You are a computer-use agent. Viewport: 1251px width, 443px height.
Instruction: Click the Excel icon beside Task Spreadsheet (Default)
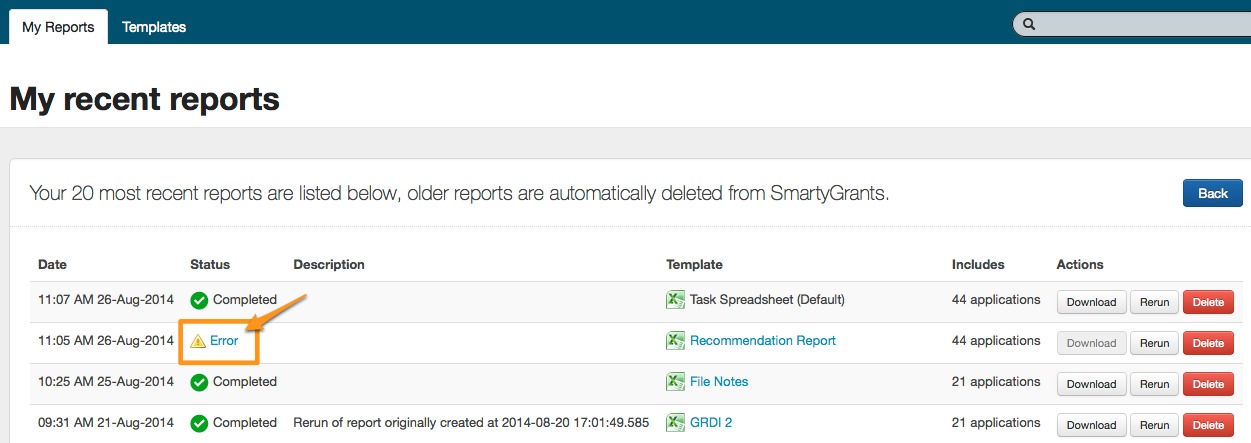[675, 300]
